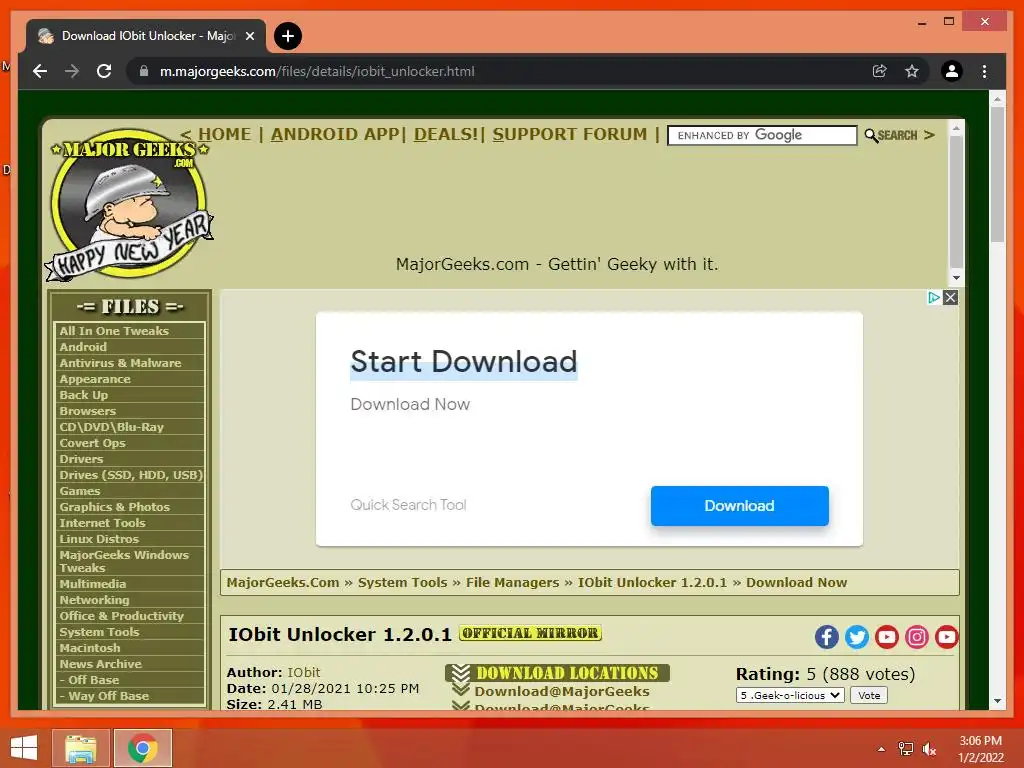1024x768 pixels.
Task: Open ANDROID APP navigation link
Action: pos(334,134)
